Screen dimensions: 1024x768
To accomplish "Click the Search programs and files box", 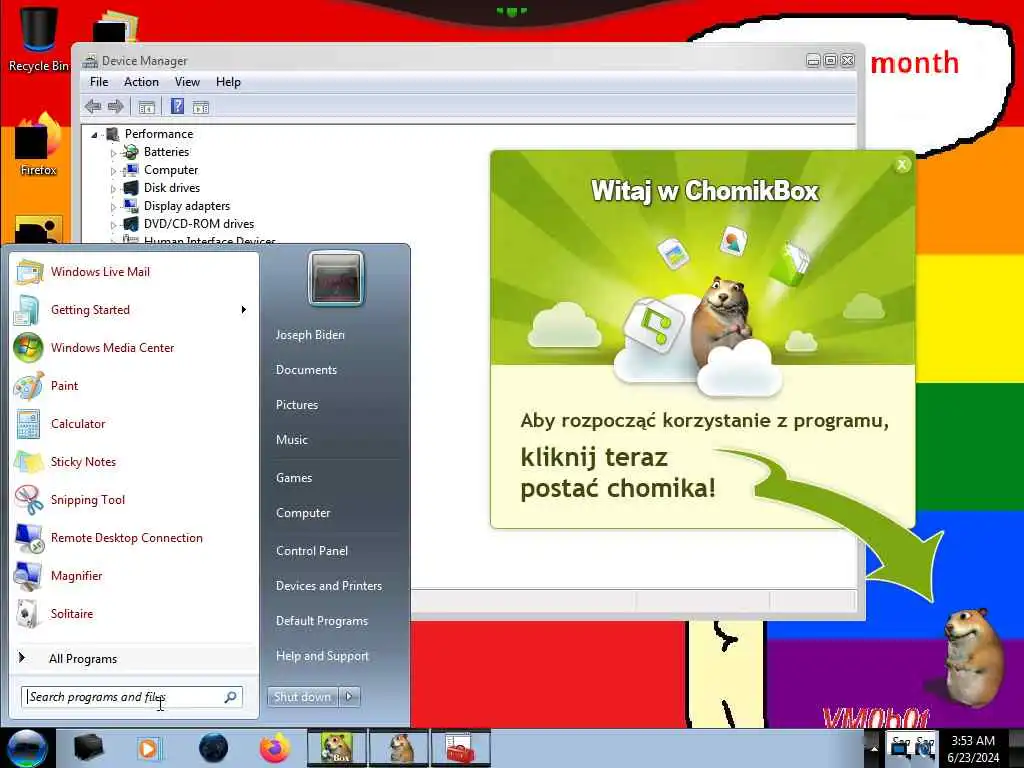I will pyautogui.click(x=131, y=697).
